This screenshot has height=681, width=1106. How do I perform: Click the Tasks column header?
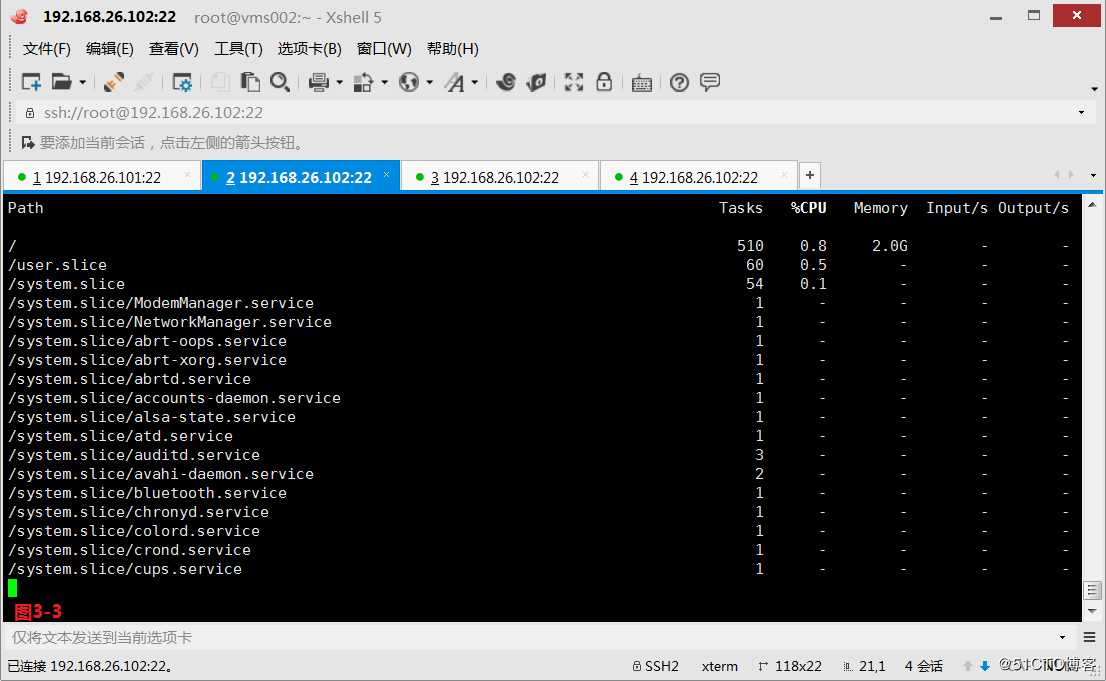point(741,207)
